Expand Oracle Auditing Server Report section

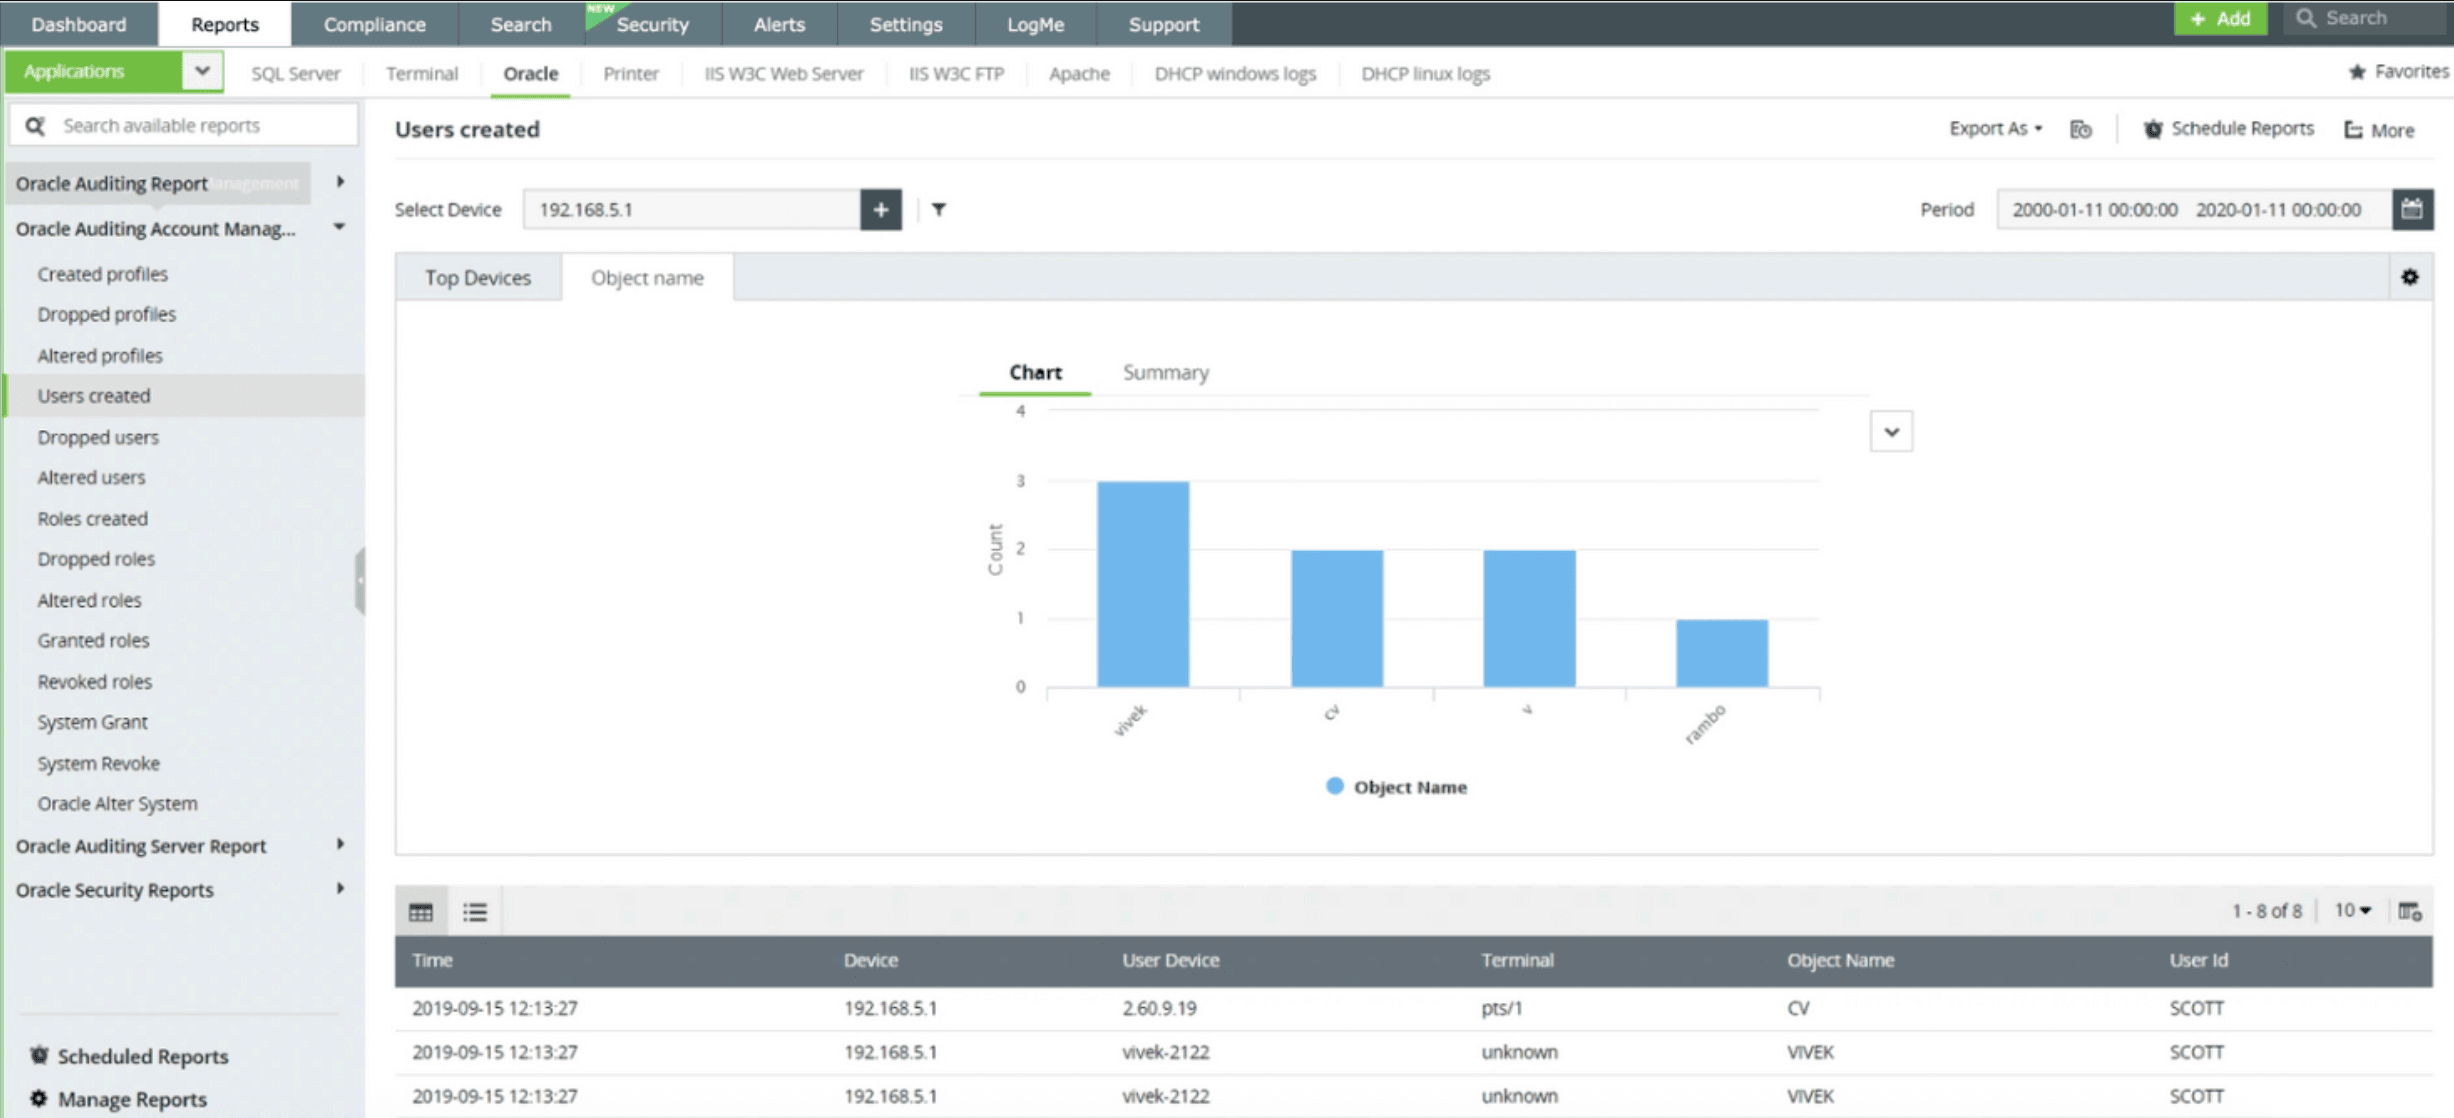click(340, 845)
